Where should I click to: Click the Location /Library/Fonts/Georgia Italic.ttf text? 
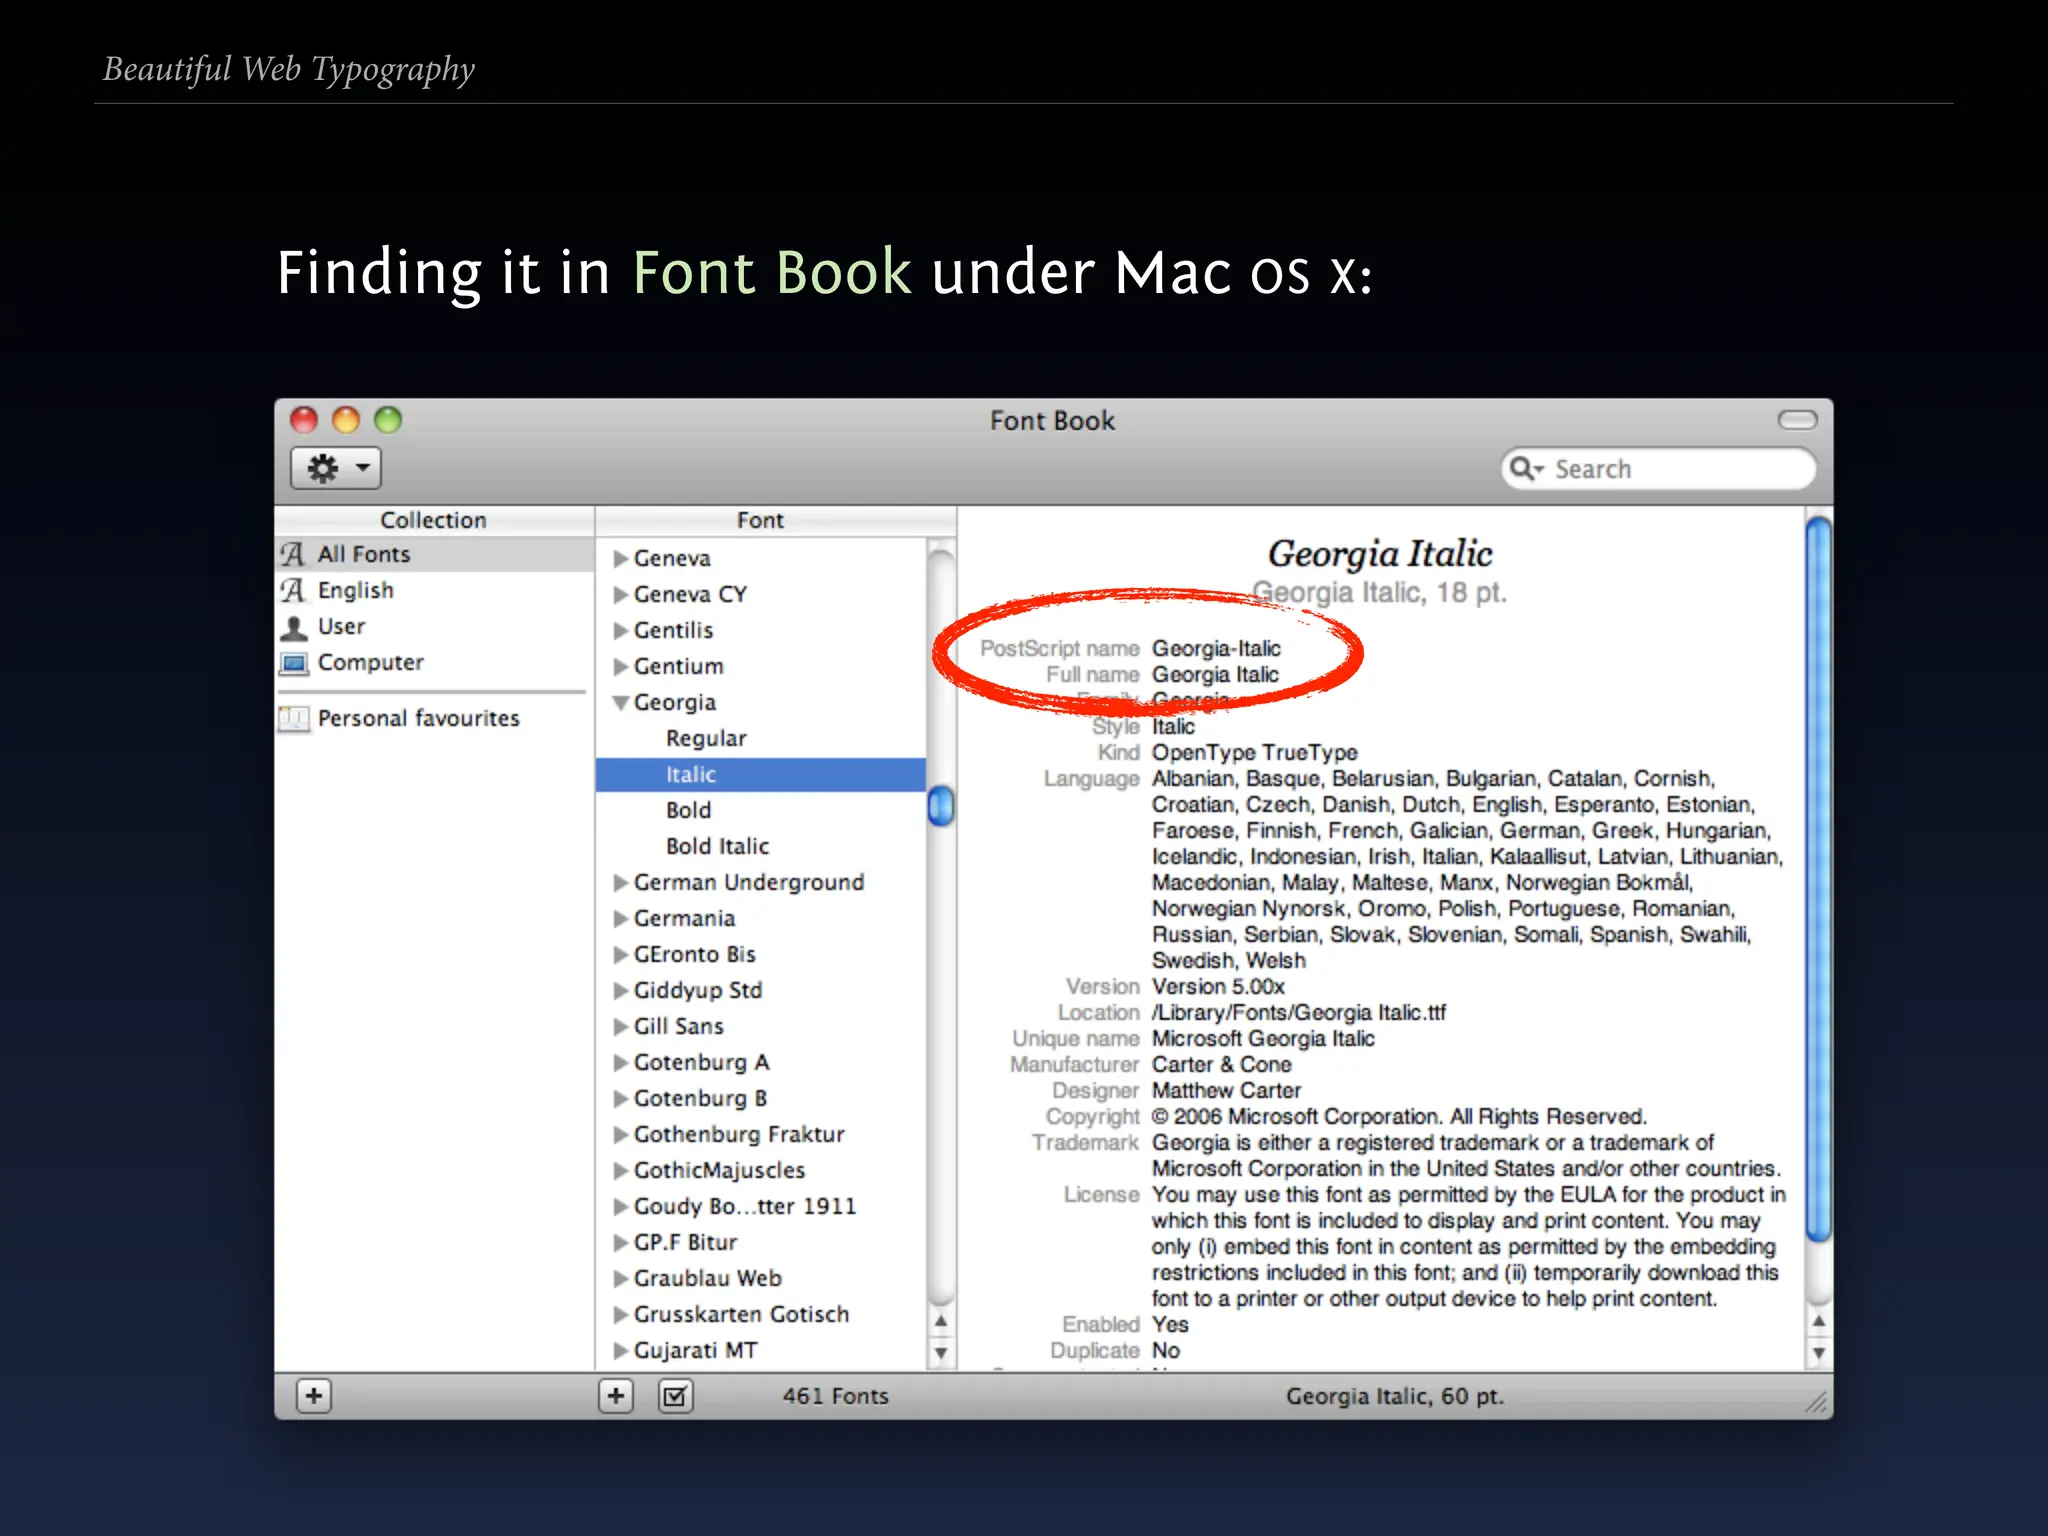[1299, 1013]
